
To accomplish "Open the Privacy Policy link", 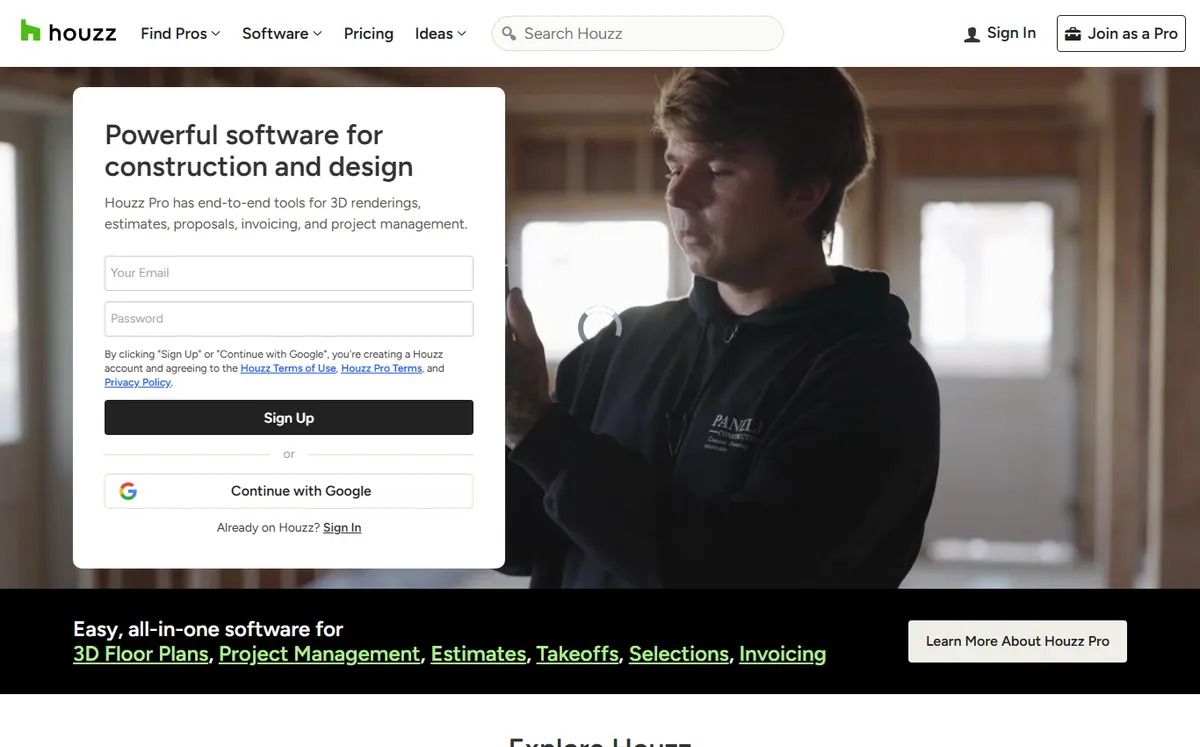I will [138, 382].
